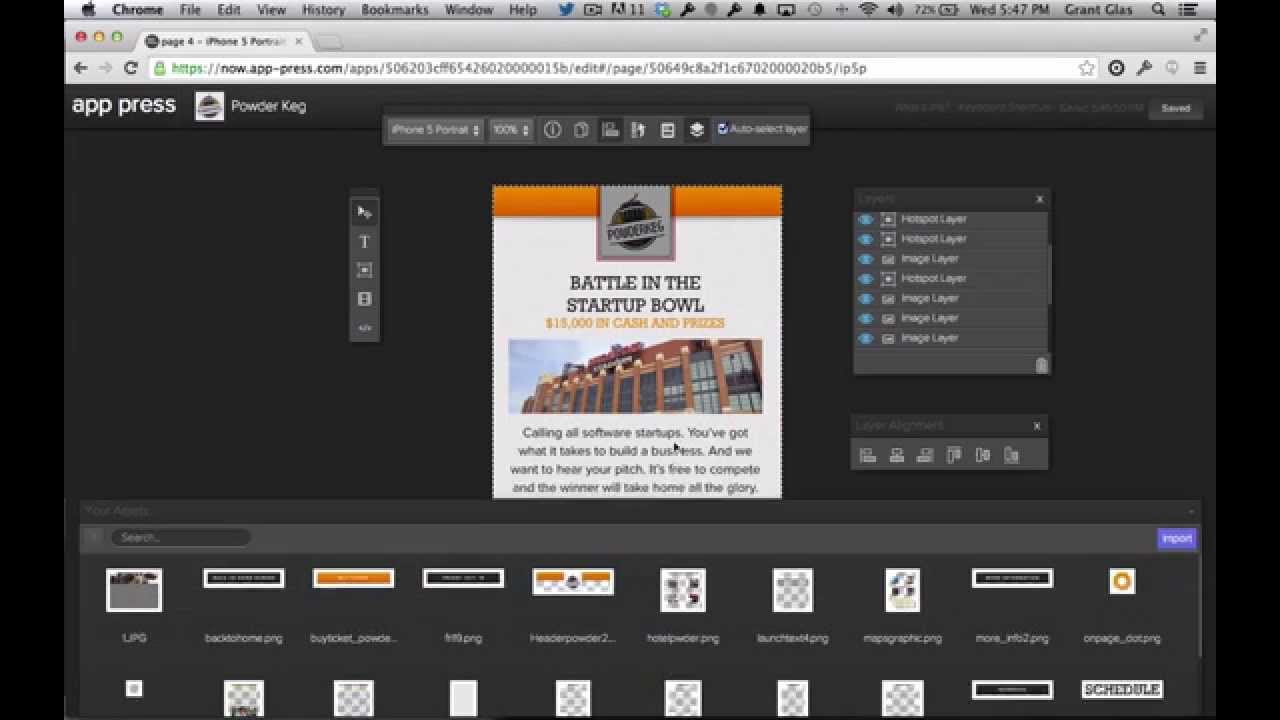Hide the topmost Hotspot Layer via eye icon
The width and height of the screenshot is (1280, 720).
point(866,219)
